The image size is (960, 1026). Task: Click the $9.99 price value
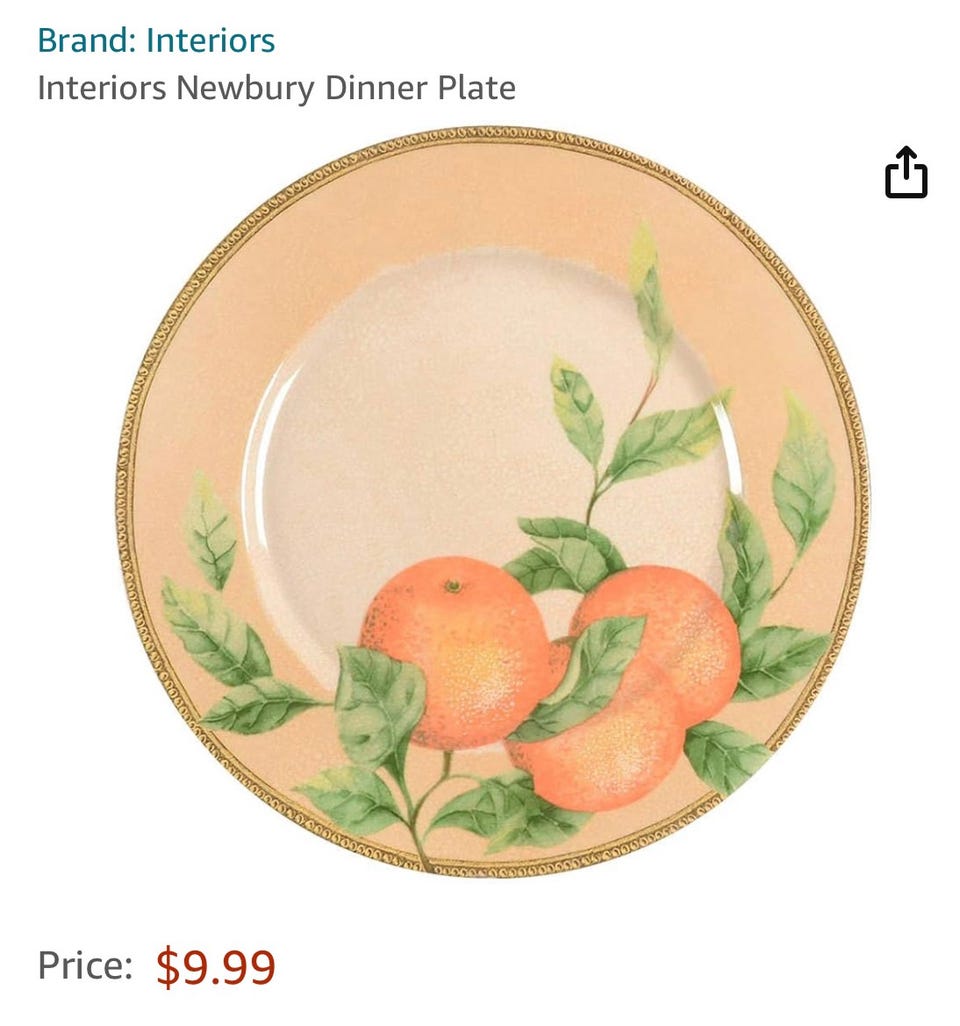(216, 966)
